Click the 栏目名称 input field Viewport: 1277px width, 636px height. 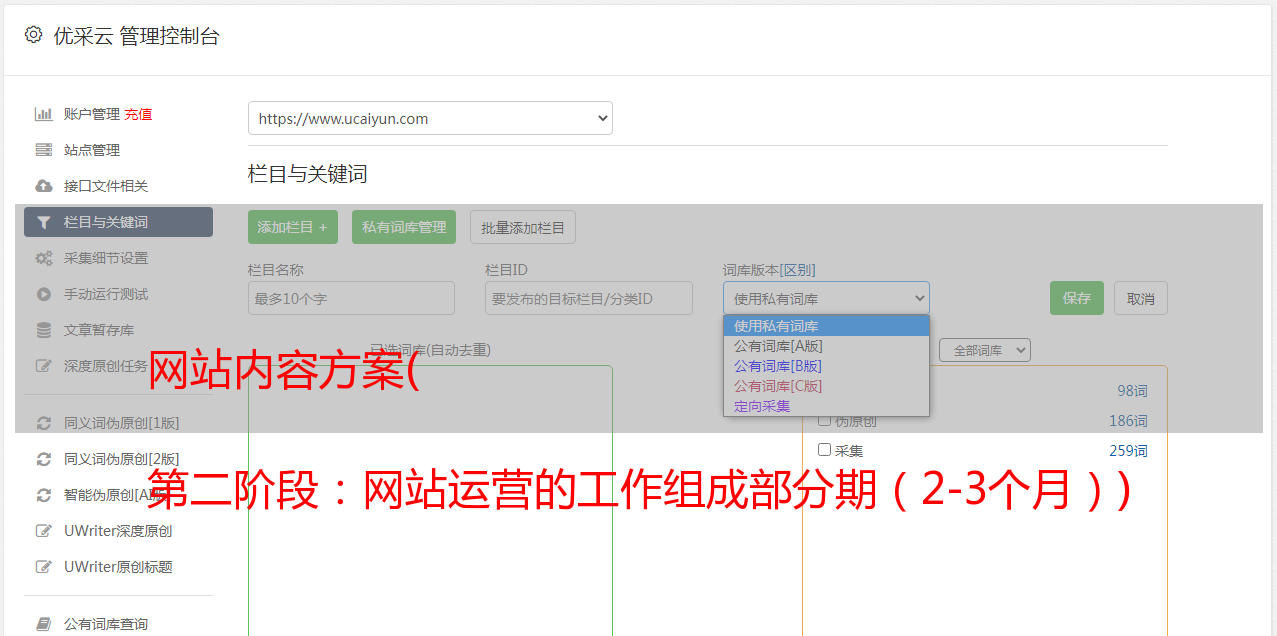tap(351, 298)
